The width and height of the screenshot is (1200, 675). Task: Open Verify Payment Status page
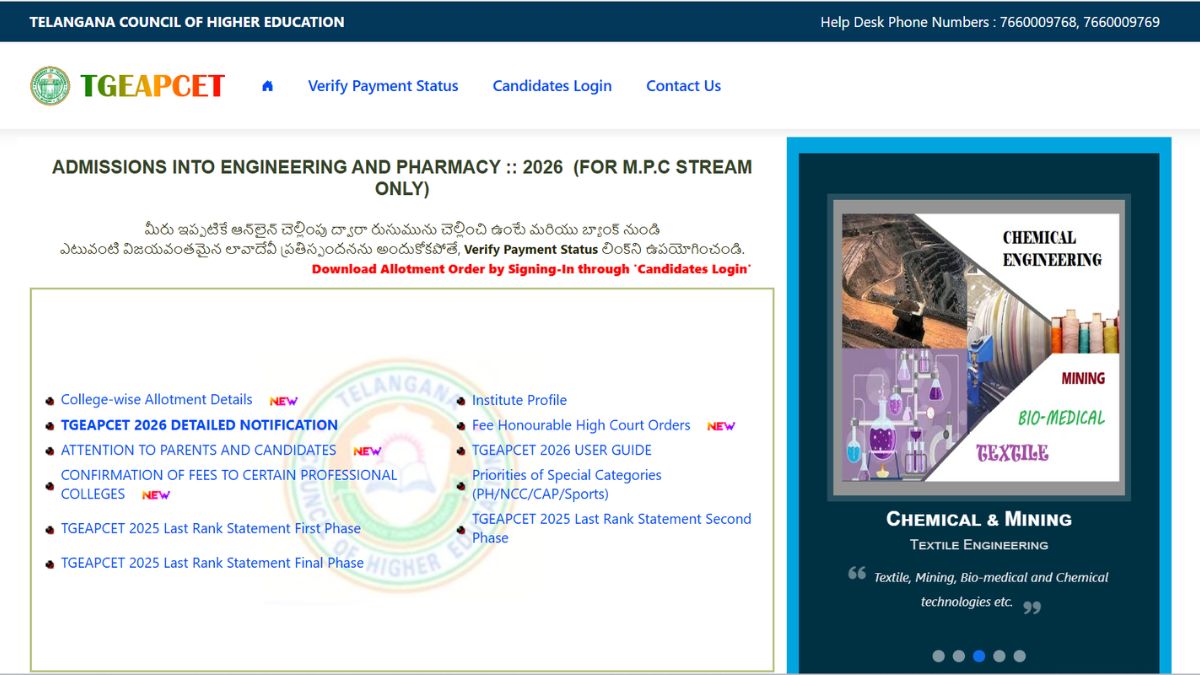coord(383,86)
